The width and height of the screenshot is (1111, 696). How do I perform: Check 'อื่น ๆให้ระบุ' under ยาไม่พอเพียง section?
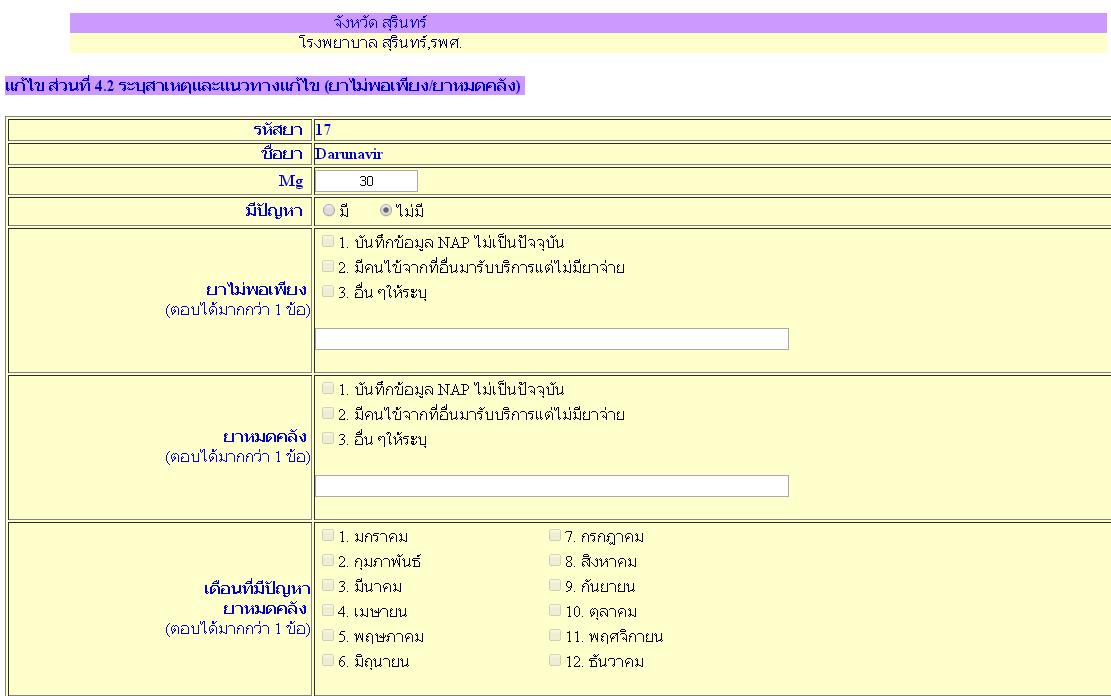point(328,291)
